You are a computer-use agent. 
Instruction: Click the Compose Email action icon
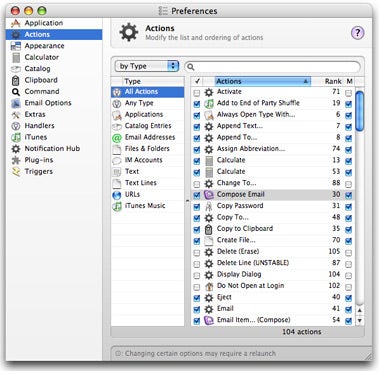tap(209, 195)
